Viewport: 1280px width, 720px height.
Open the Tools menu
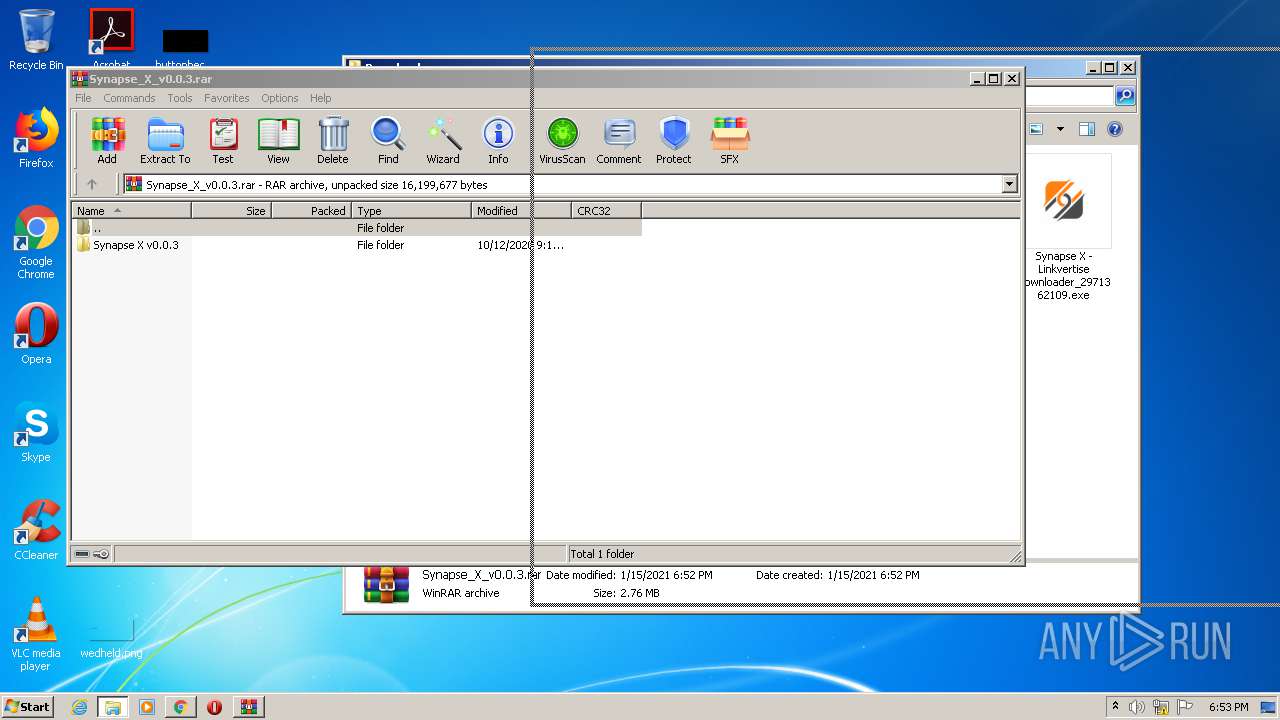point(180,98)
